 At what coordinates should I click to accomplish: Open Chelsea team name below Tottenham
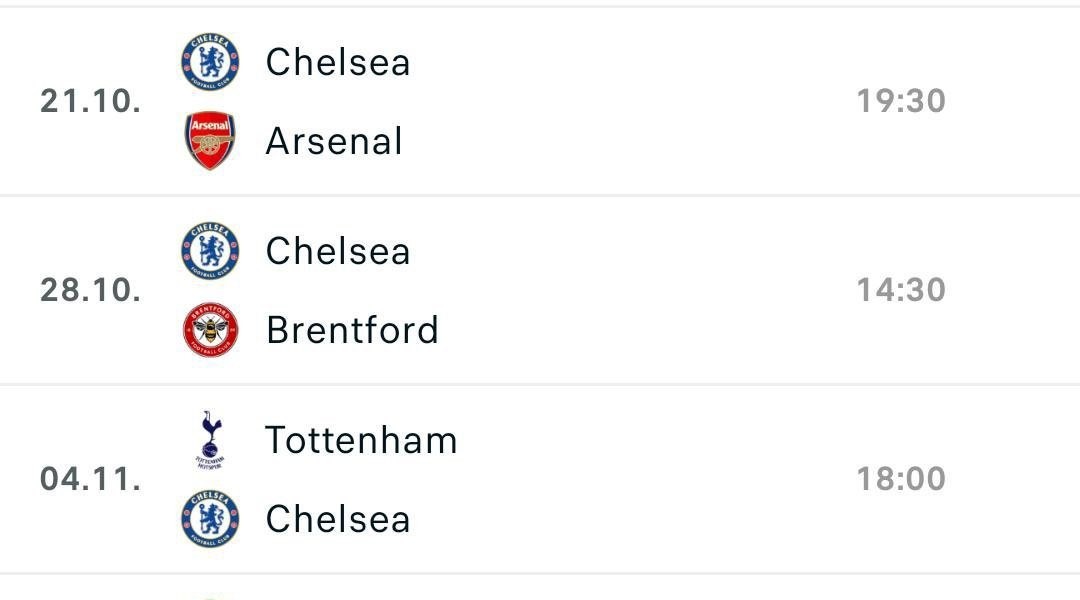(x=338, y=519)
